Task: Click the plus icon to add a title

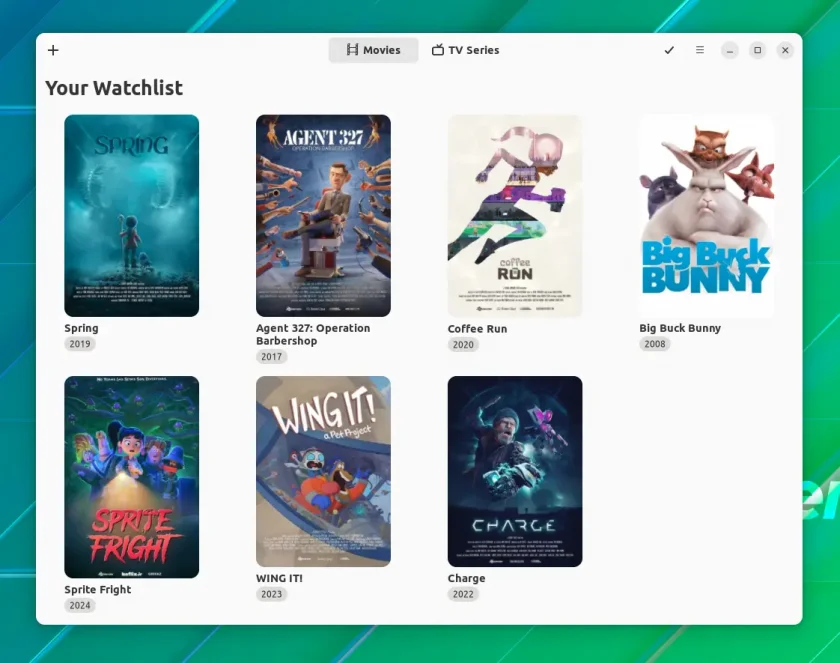Action: point(53,50)
